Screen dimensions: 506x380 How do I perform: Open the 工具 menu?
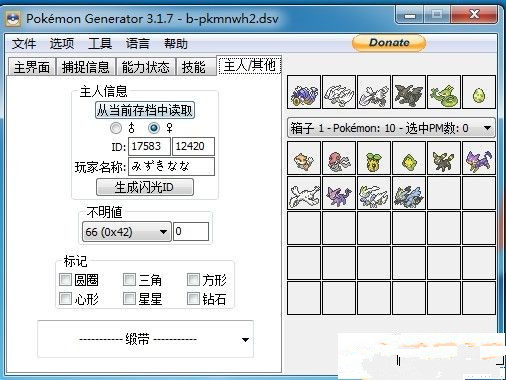coord(100,44)
